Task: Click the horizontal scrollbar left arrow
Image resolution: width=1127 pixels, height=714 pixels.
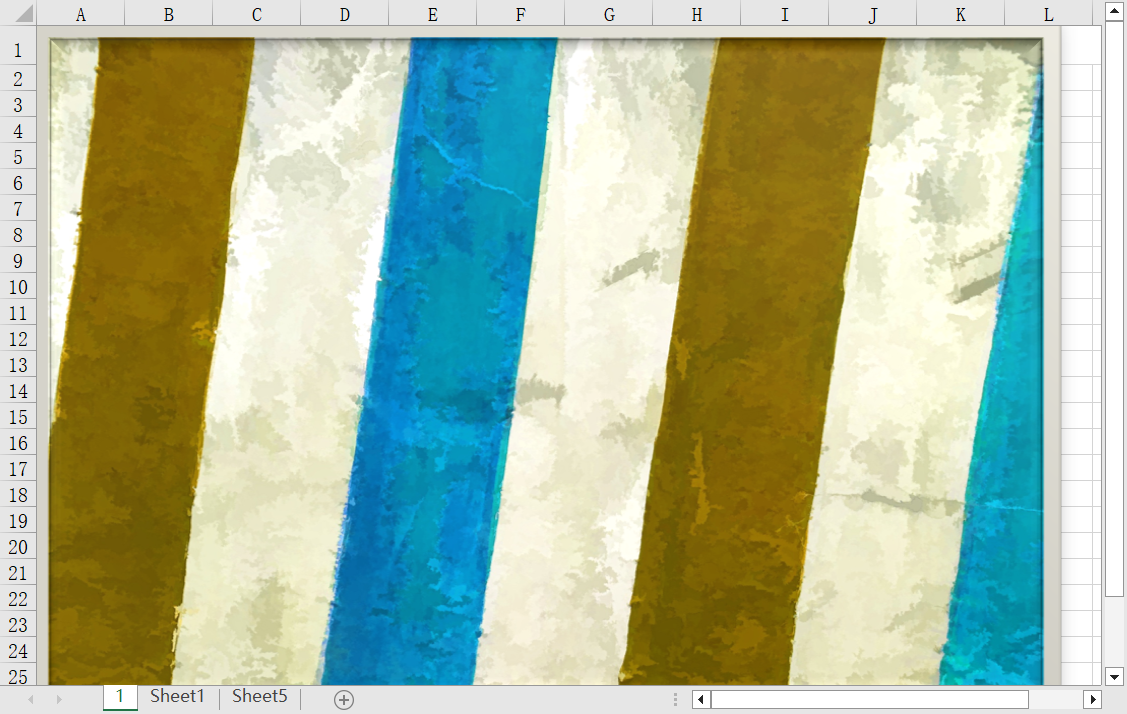Action: [x=701, y=699]
